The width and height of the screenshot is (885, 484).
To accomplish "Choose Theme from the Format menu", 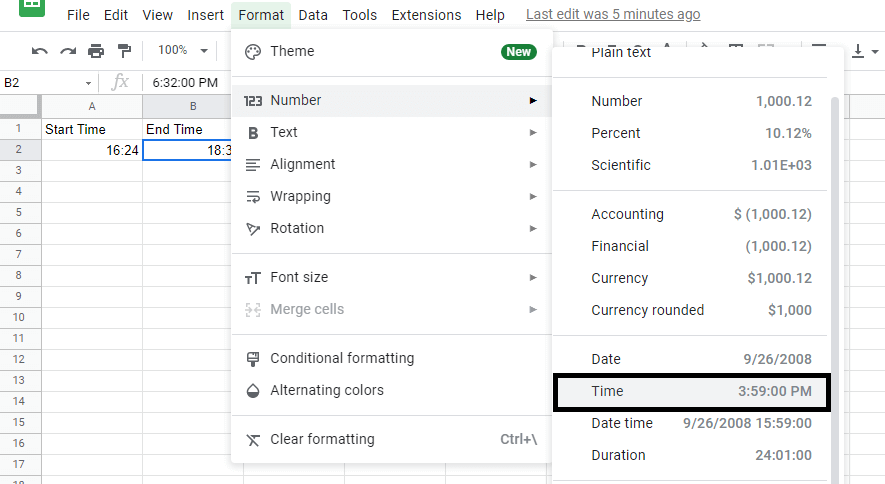I will (x=391, y=51).
